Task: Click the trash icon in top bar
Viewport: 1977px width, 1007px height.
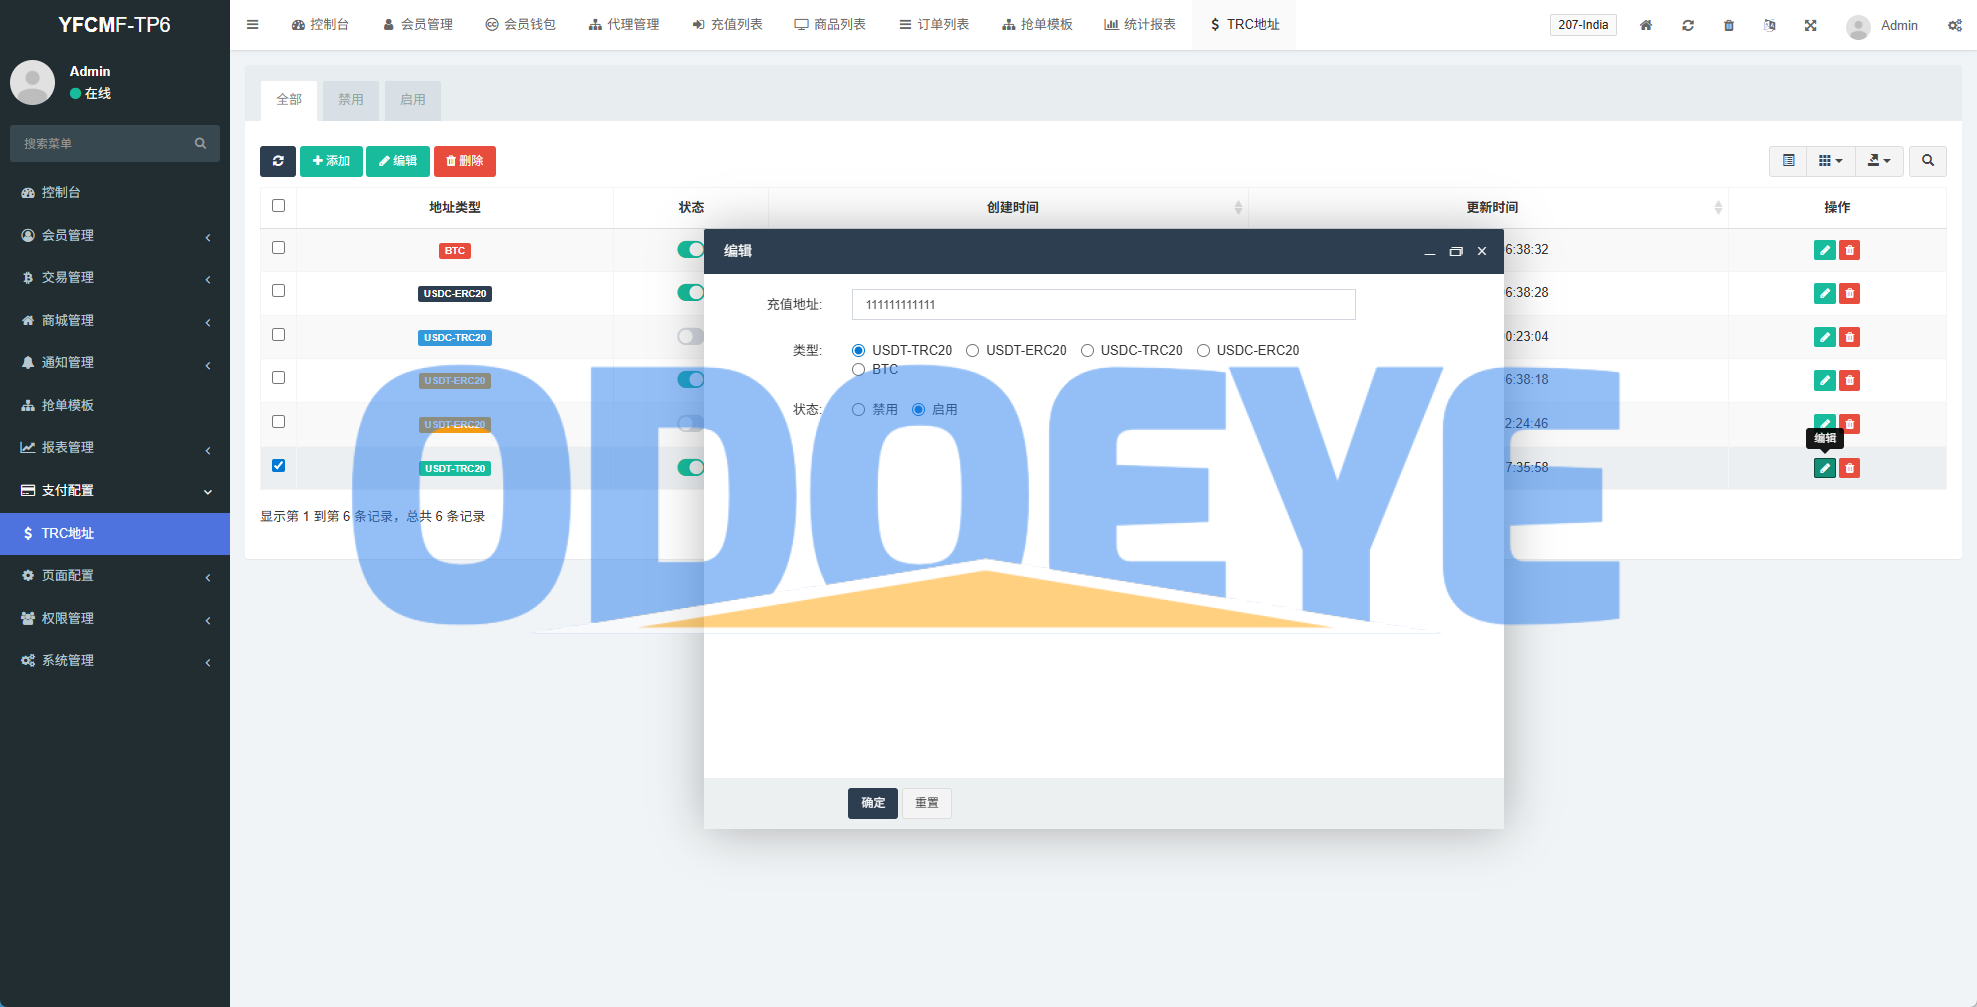Action: pyautogui.click(x=1728, y=25)
